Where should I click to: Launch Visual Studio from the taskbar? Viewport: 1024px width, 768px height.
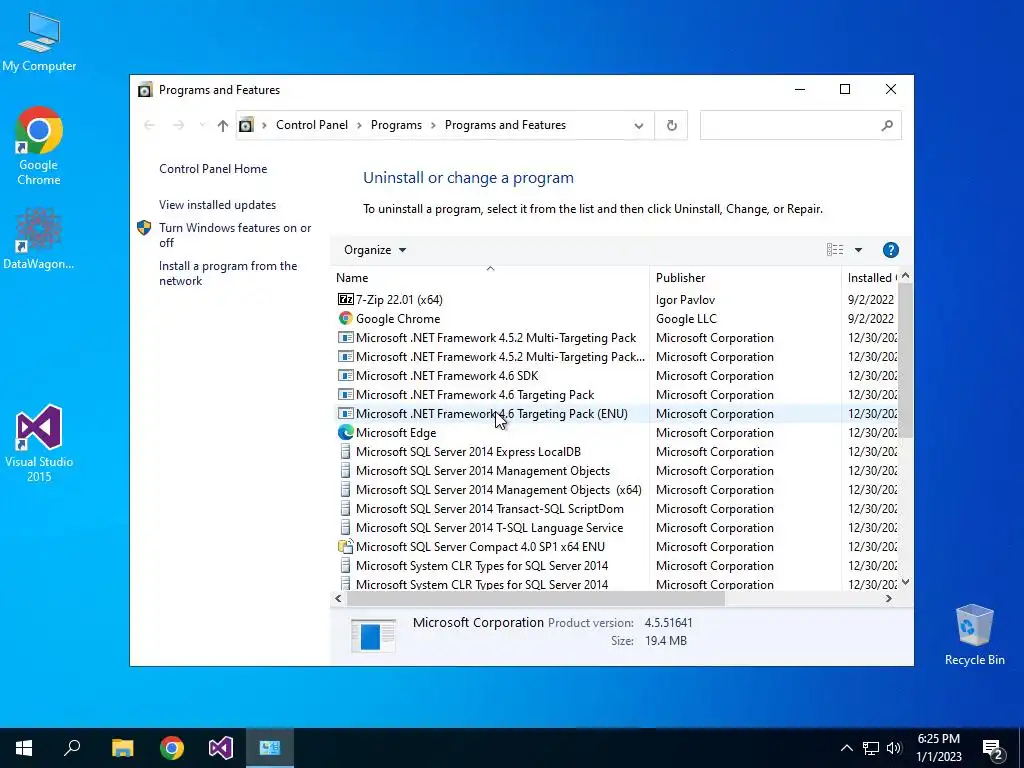[x=221, y=748]
